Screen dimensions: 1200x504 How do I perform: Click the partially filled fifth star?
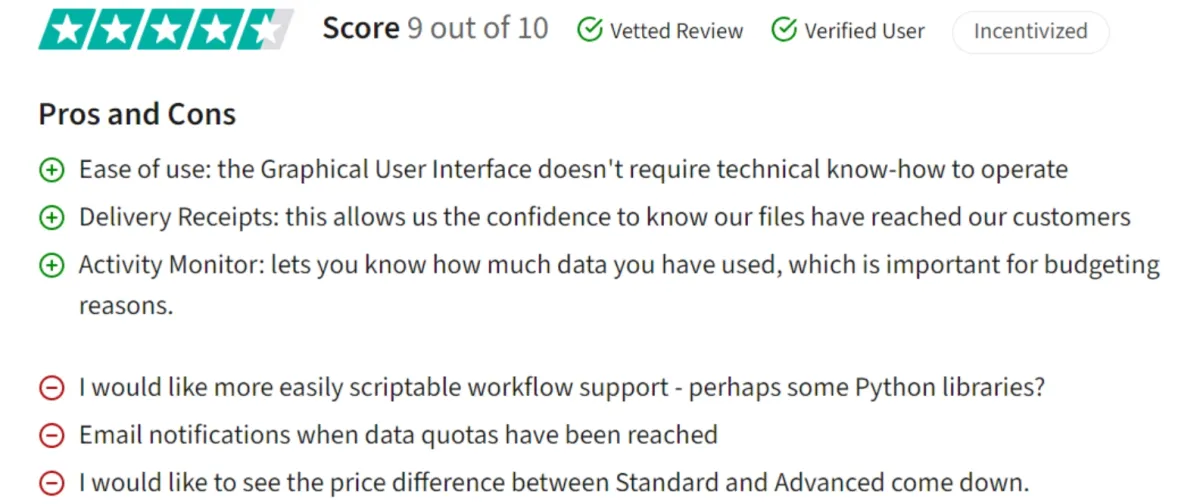[267, 29]
